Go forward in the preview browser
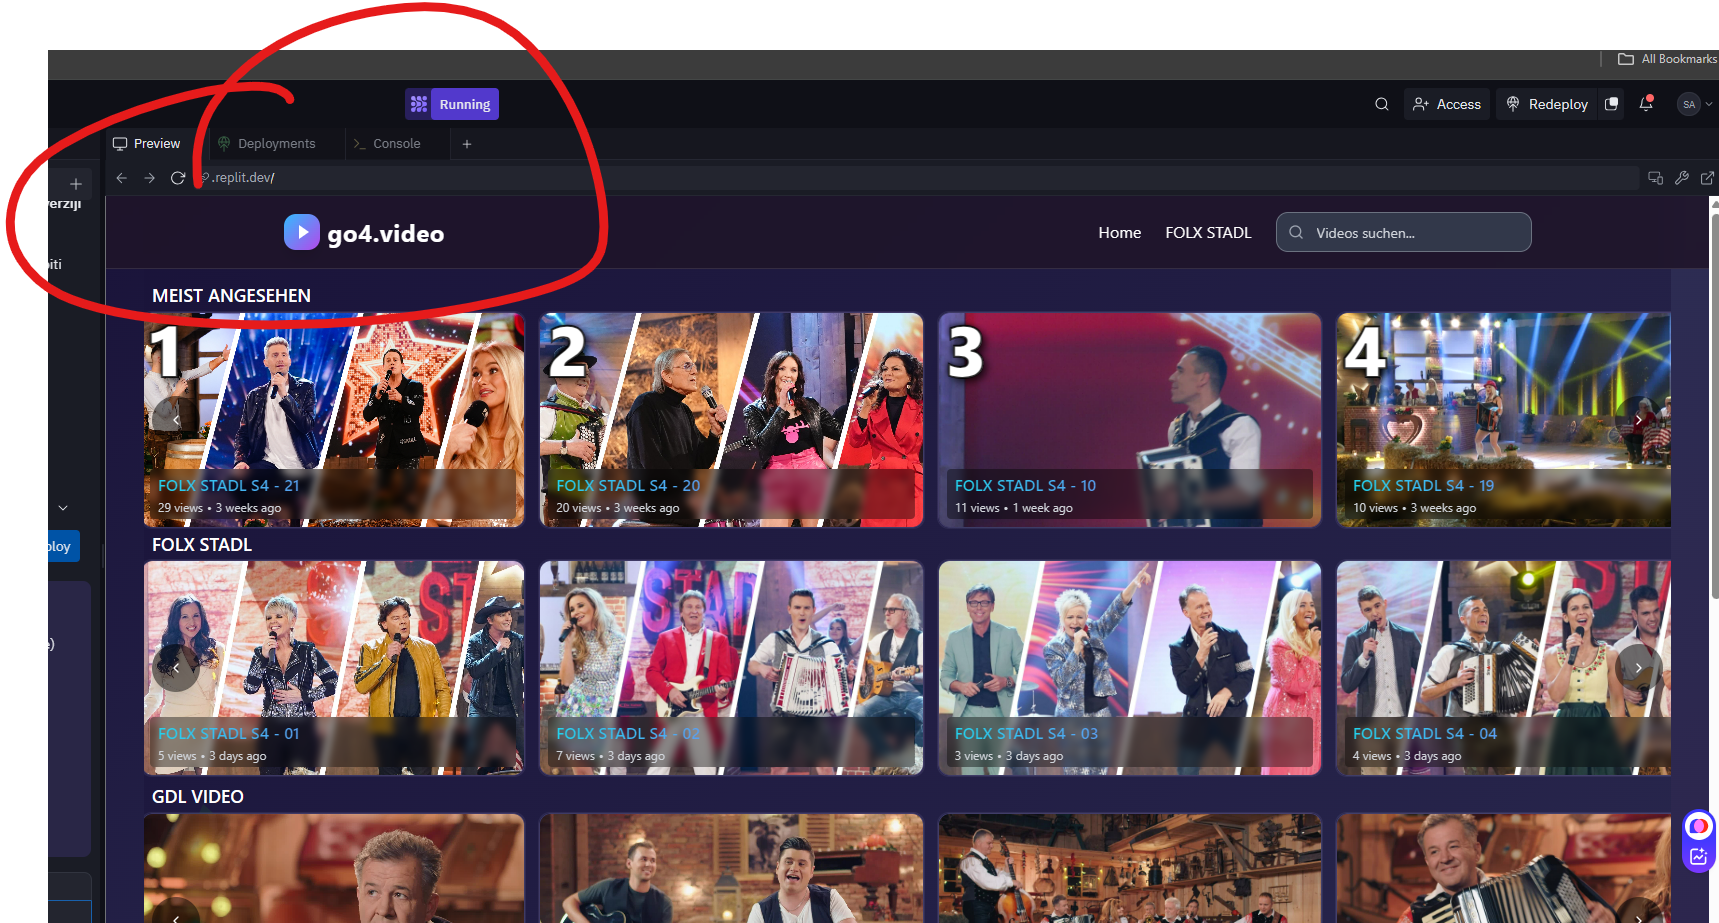The image size is (1719, 923). (x=150, y=178)
